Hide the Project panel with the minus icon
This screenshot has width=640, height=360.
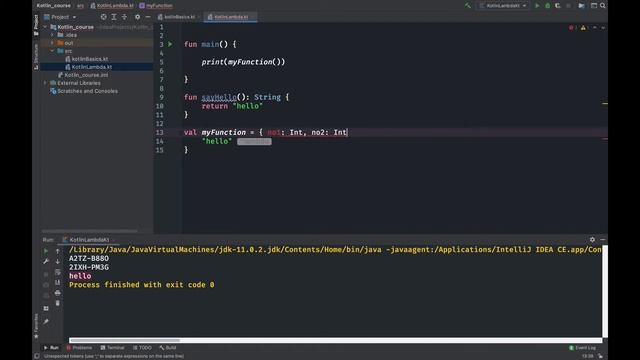point(148,17)
